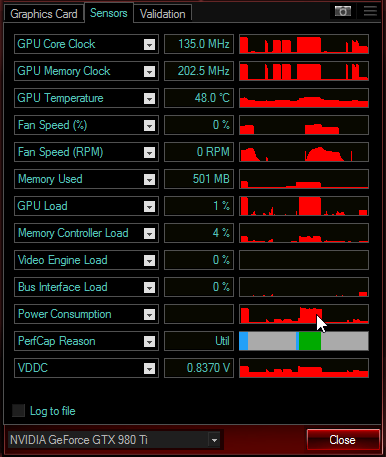Click the Memory Controller Load history graph
Screen dimensions: 386x457
[304, 233]
